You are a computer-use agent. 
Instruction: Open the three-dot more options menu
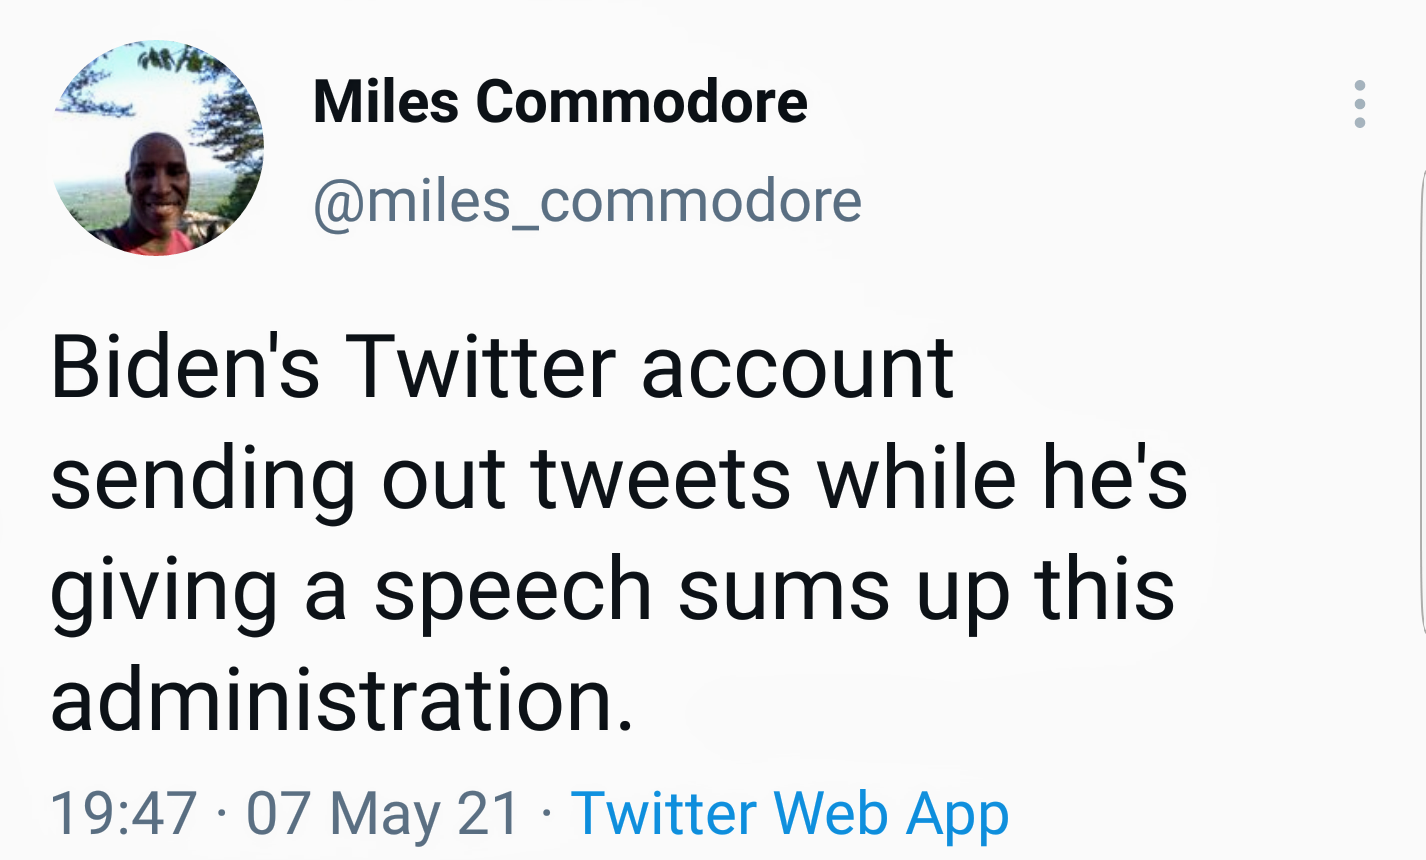coord(1359,104)
